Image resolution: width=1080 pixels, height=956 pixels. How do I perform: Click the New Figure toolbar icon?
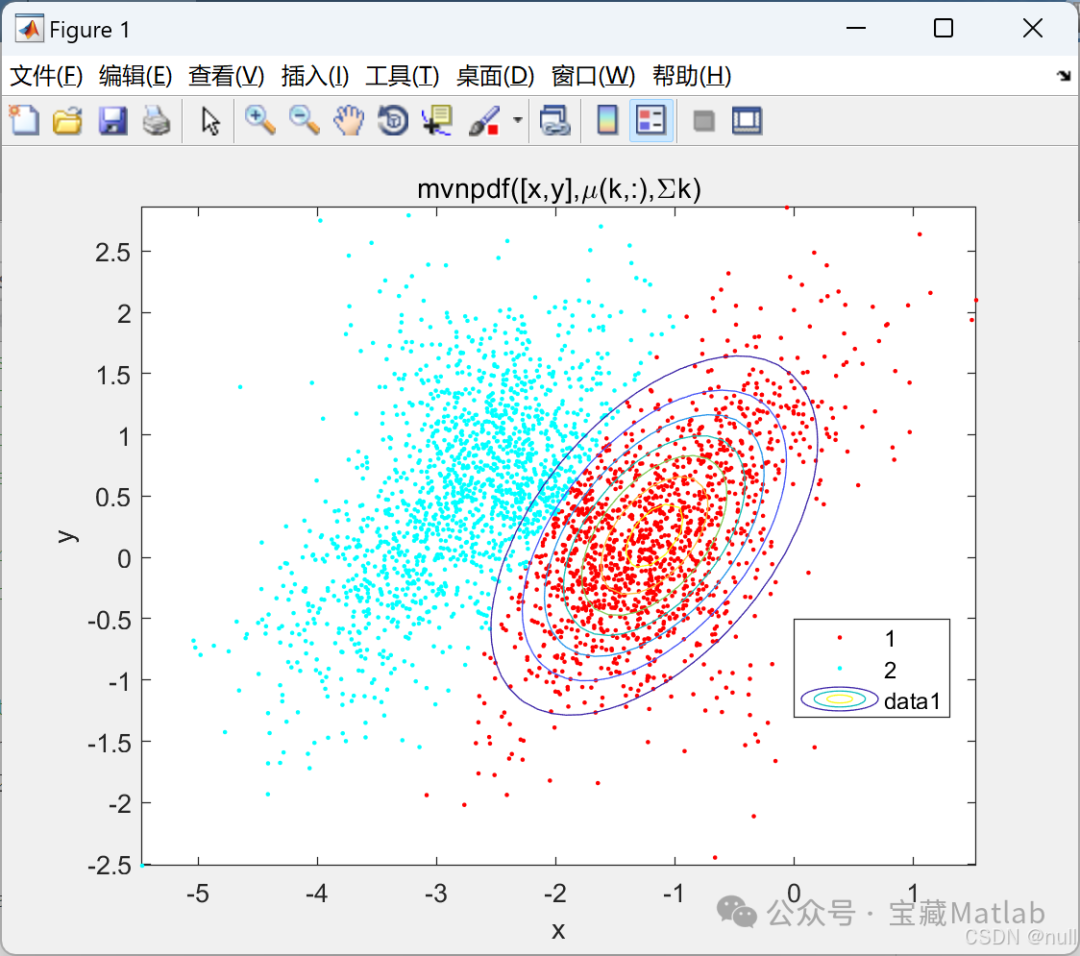[24, 121]
